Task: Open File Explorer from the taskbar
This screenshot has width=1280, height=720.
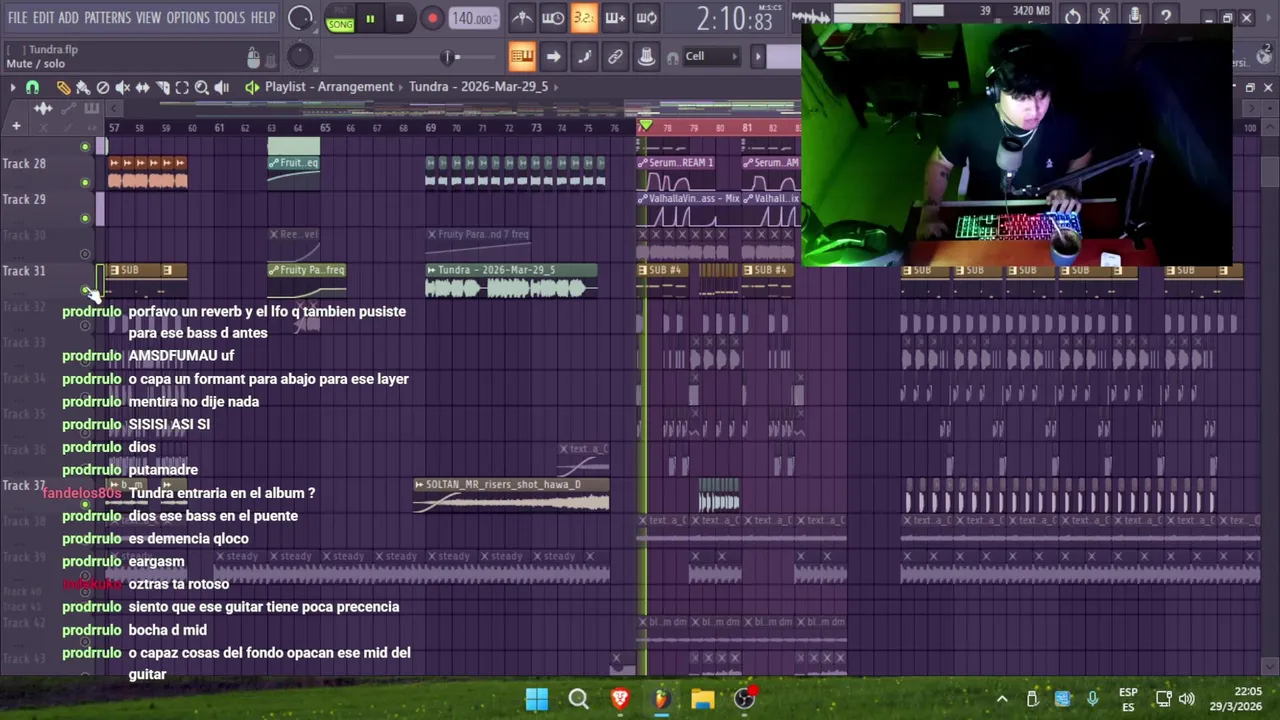Action: 703,699
